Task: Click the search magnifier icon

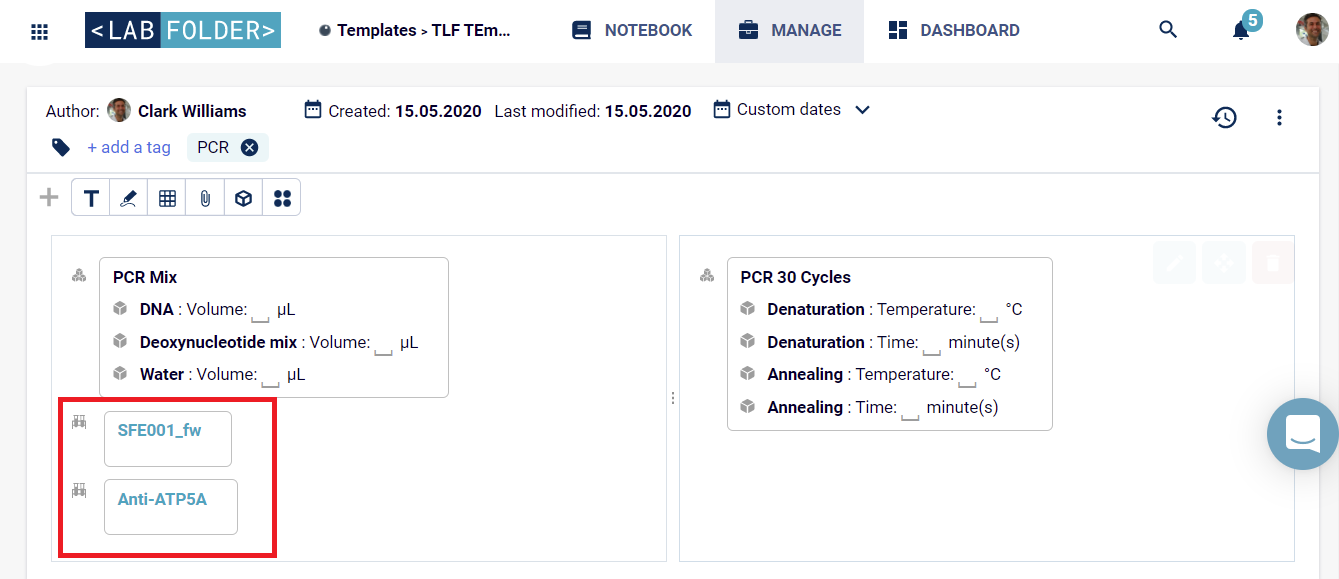Action: coord(1168,30)
